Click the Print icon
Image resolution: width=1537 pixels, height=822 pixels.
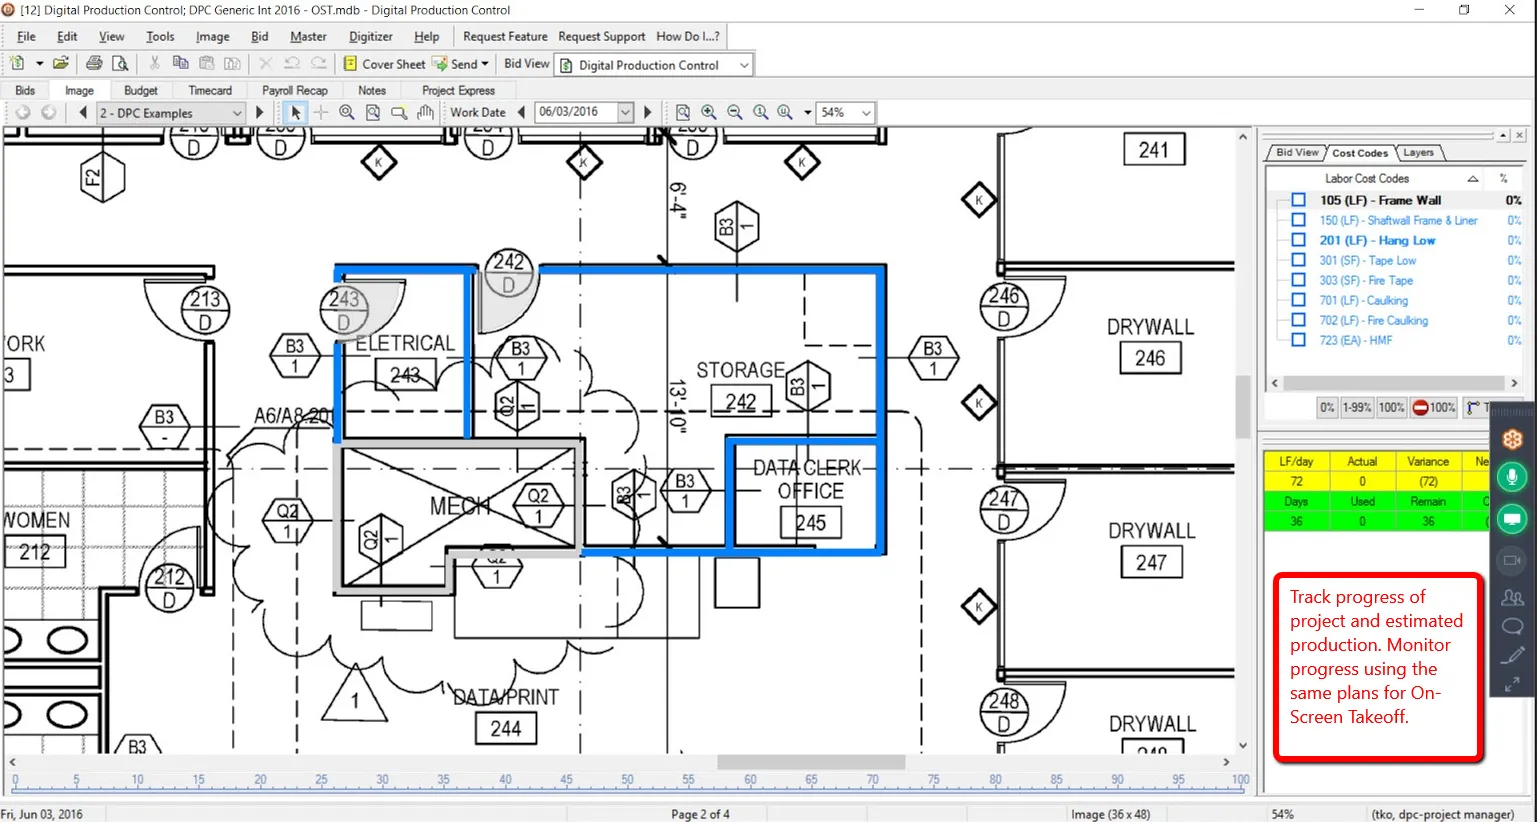click(94, 63)
